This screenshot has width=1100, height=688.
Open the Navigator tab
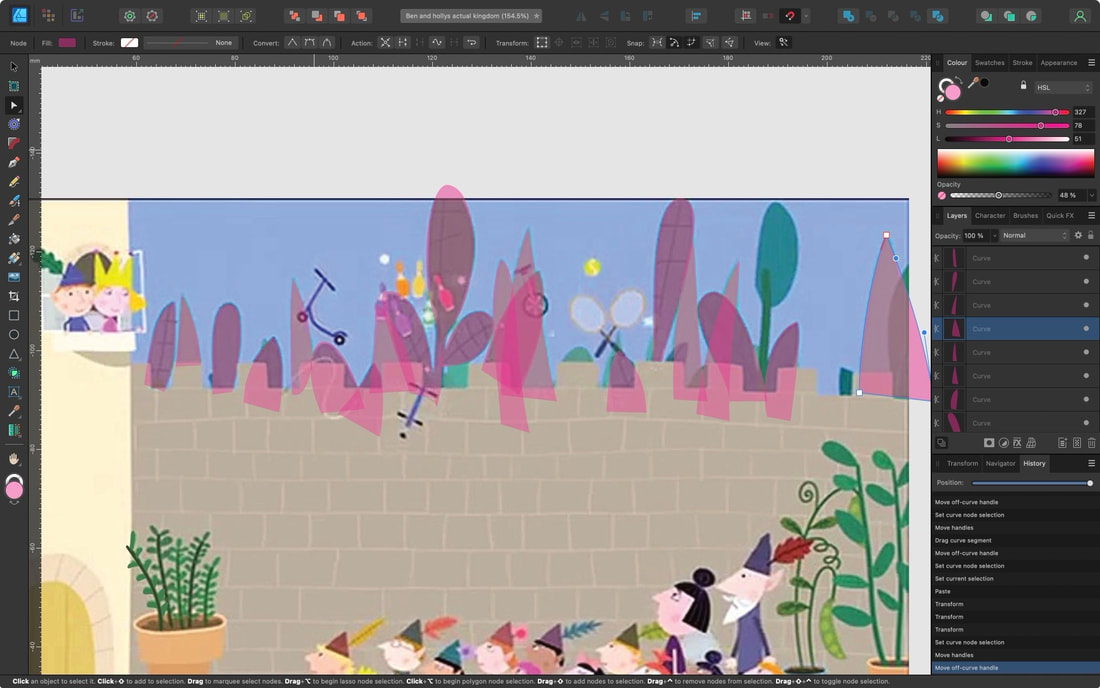tap(1000, 463)
